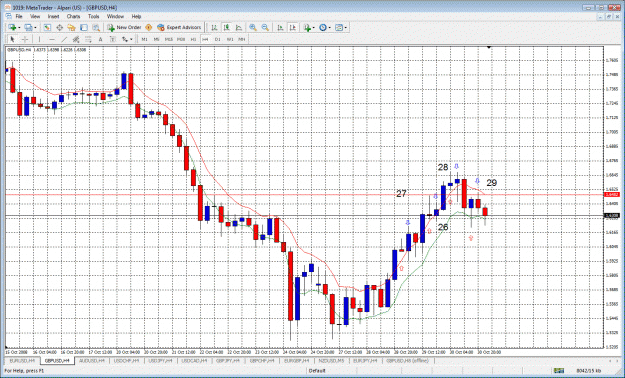The width and height of the screenshot is (625, 378).
Task: Pick the Horizontal Line drawing tool
Action: [x=51, y=39]
